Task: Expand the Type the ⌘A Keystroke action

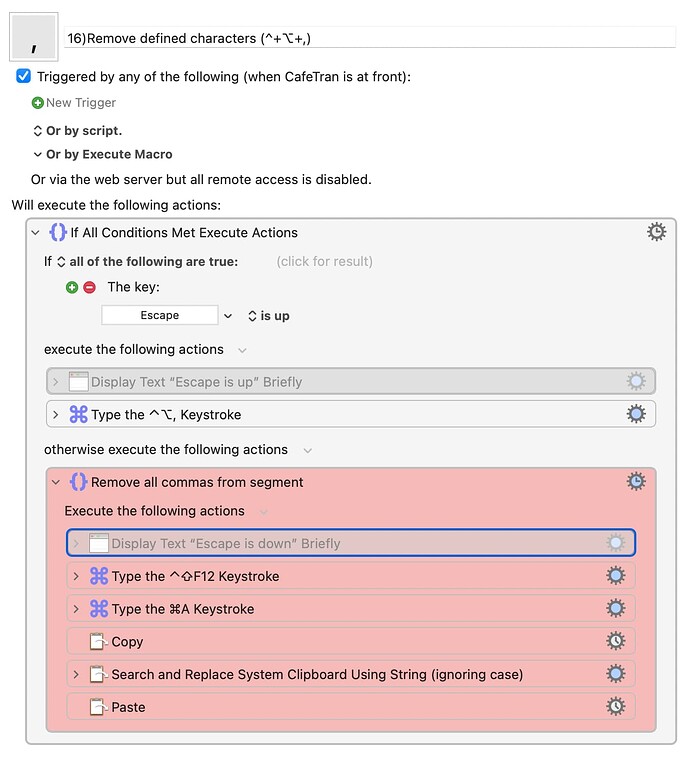Action: click(x=76, y=609)
